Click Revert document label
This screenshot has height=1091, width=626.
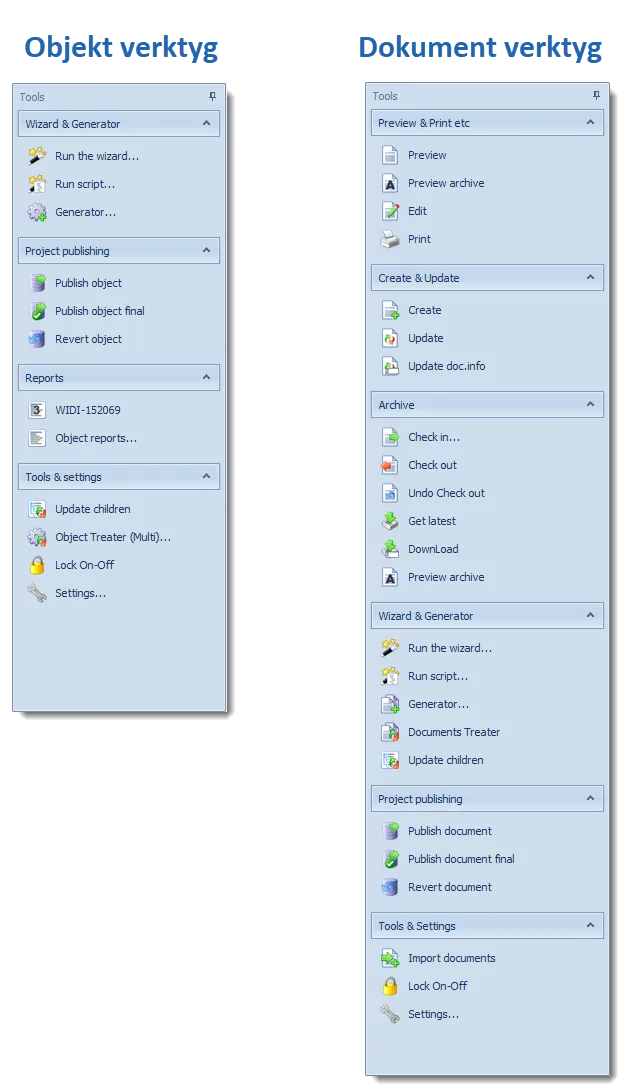point(449,887)
